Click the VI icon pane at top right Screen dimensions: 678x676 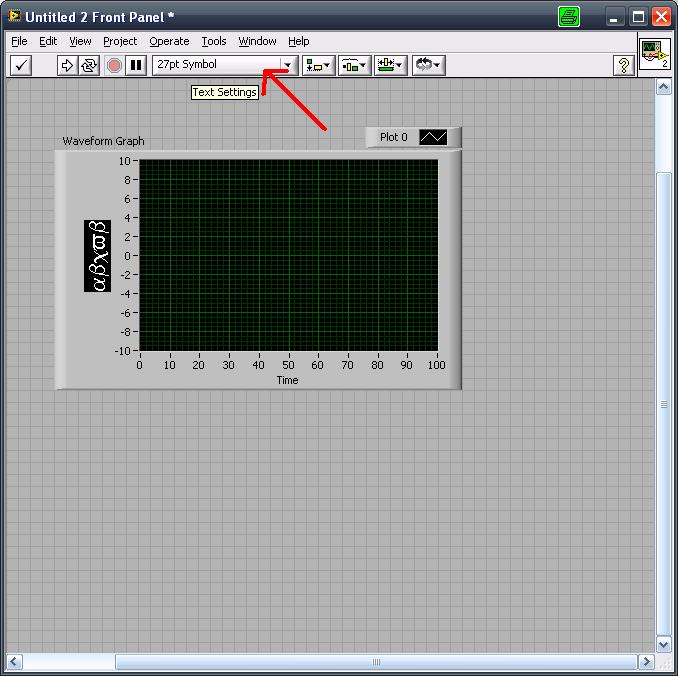click(655, 53)
